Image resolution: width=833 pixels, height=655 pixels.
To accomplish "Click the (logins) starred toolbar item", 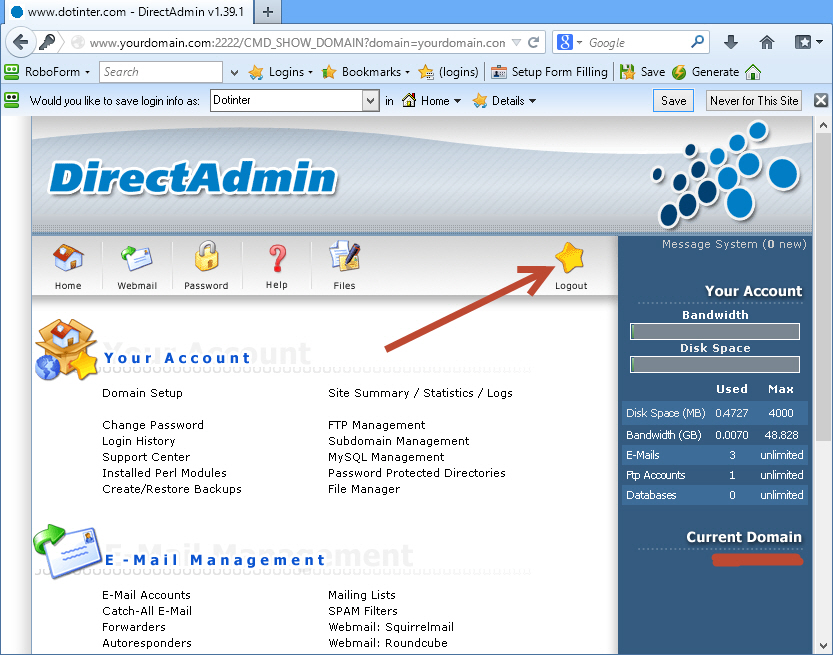I will [x=448, y=72].
